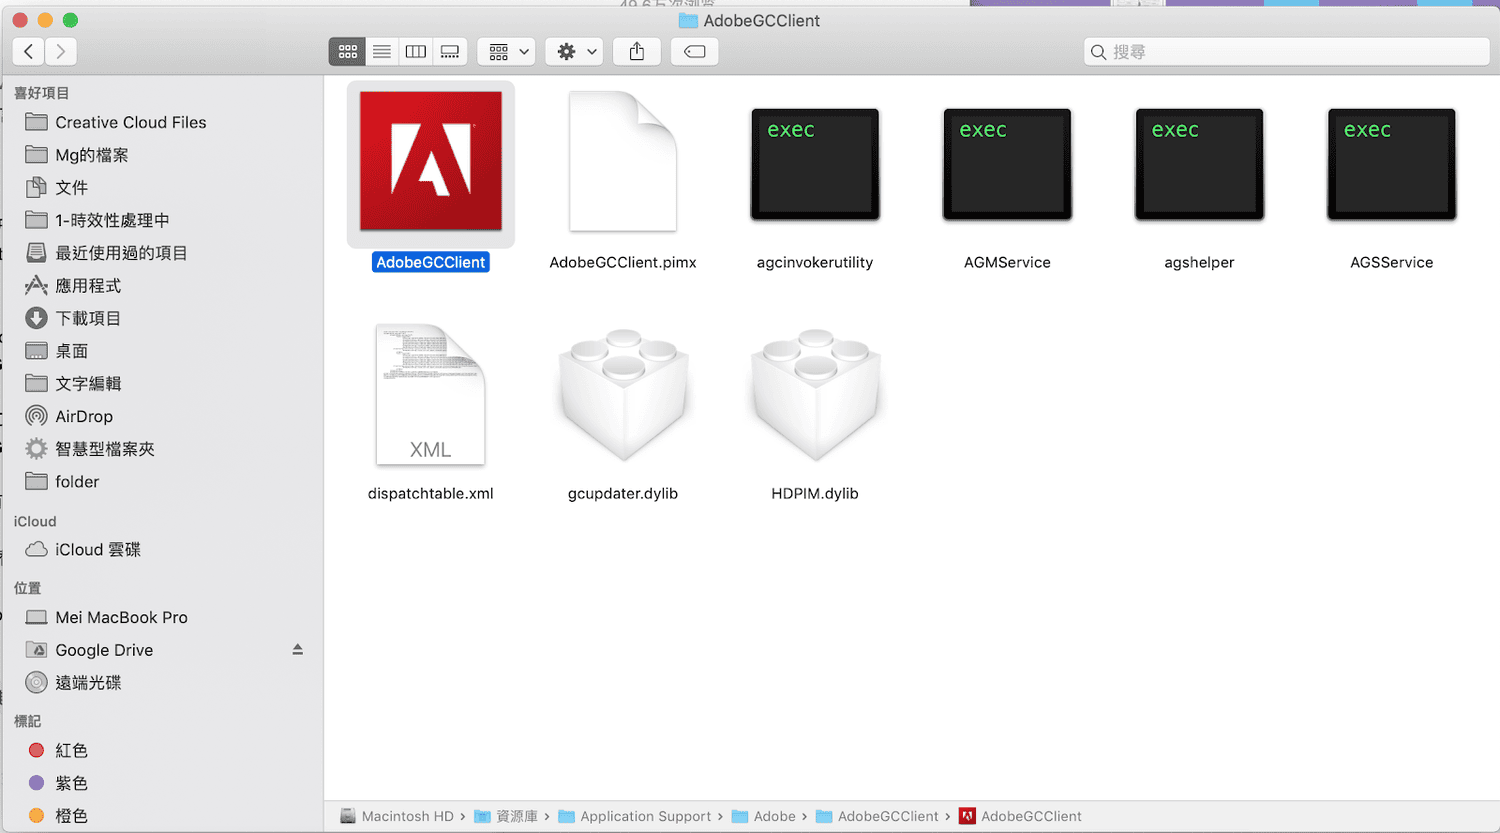Viewport: 1500px width, 833px height.
Task: Select the AGSService exec icon
Action: pyautogui.click(x=1391, y=164)
